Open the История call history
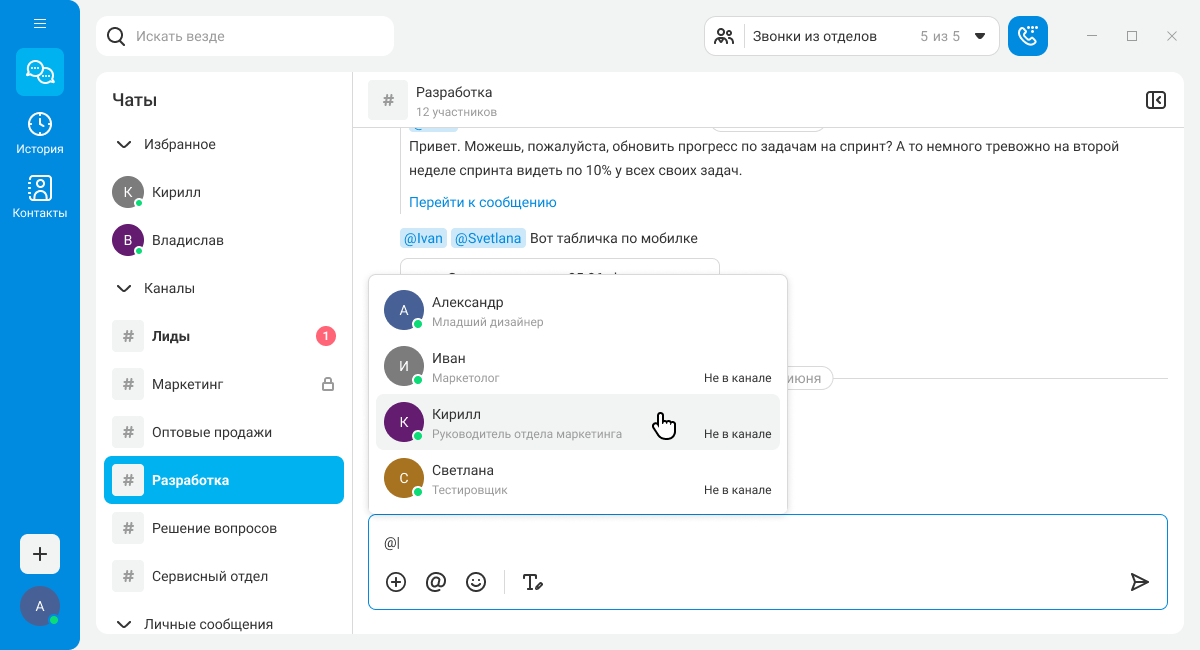 (x=40, y=133)
